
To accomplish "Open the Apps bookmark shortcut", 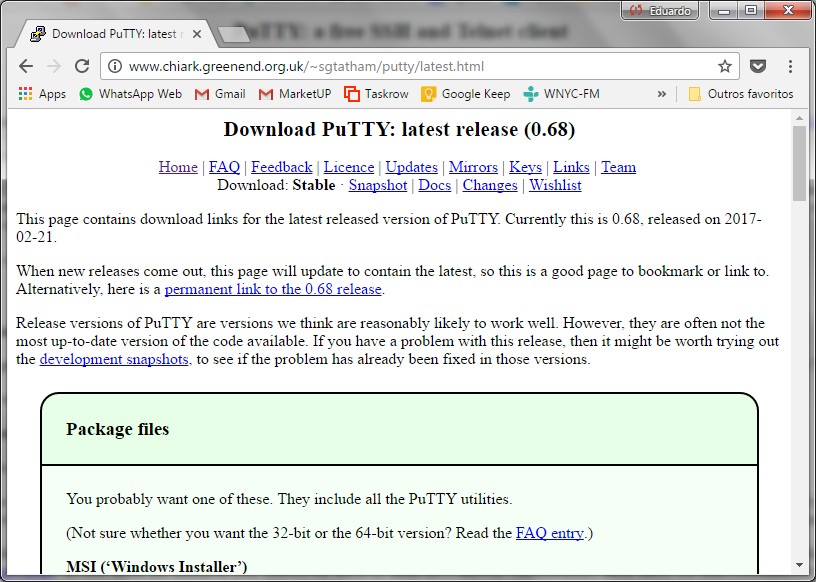I will pyautogui.click(x=42, y=94).
